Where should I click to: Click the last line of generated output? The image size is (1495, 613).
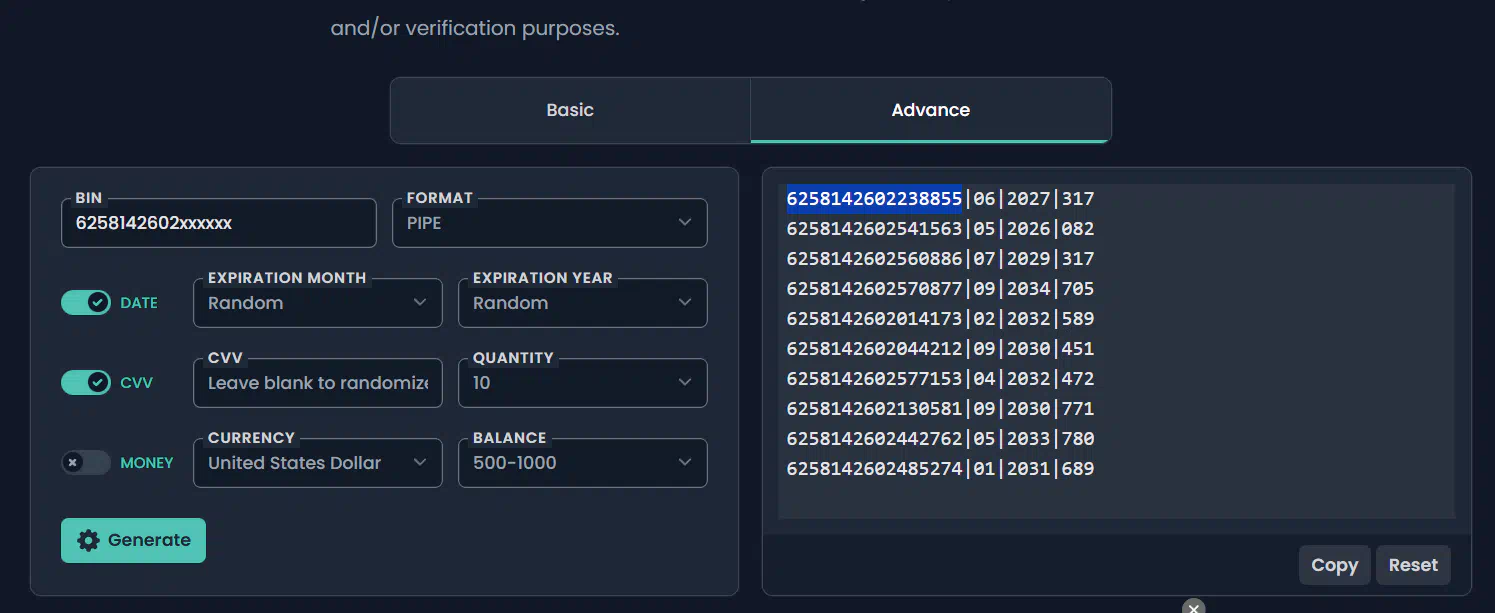pyautogui.click(x=939, y=469)
